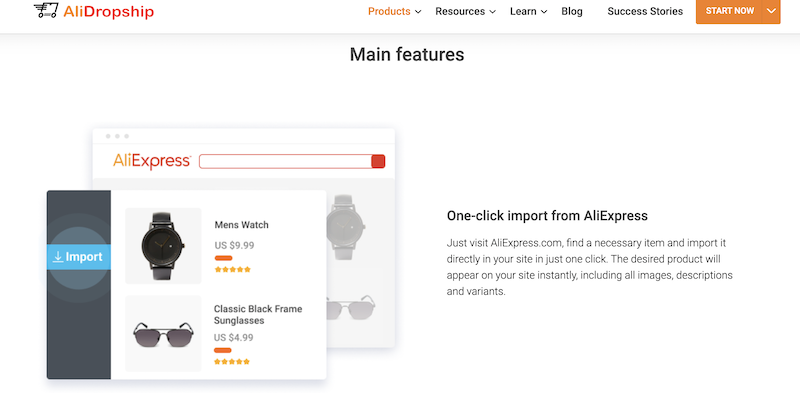This screenshot has height=393, width=800.
Task: Open the START NOW arrow dropdown
Action: click(771, 11)
